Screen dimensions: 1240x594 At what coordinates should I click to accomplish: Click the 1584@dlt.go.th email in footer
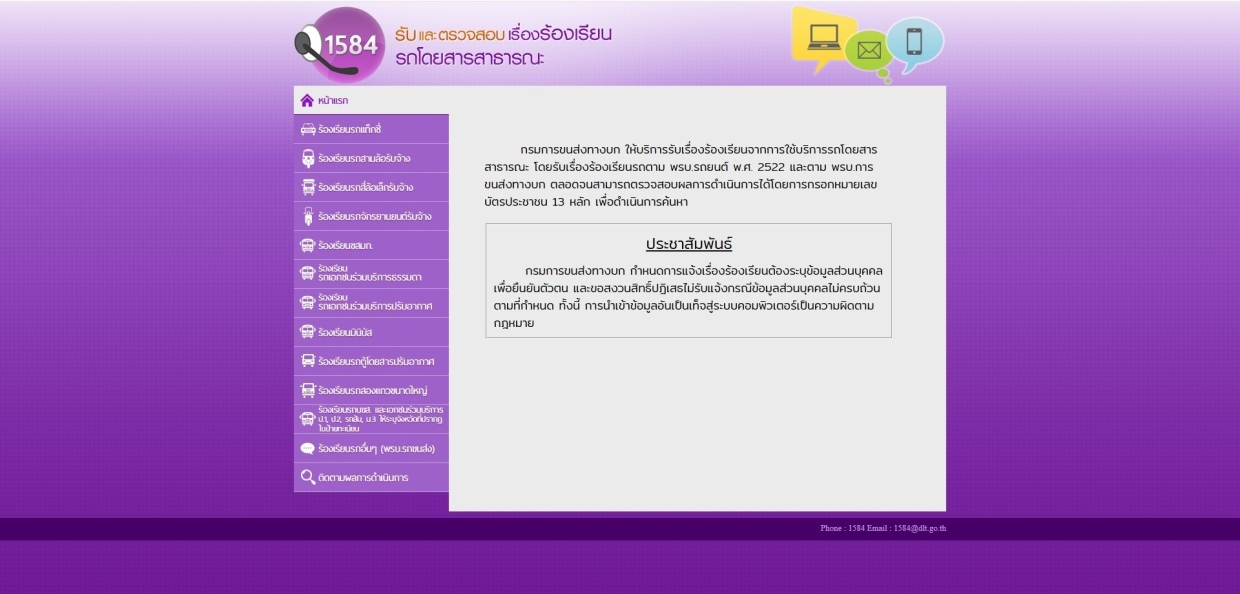tap(919, 528)
